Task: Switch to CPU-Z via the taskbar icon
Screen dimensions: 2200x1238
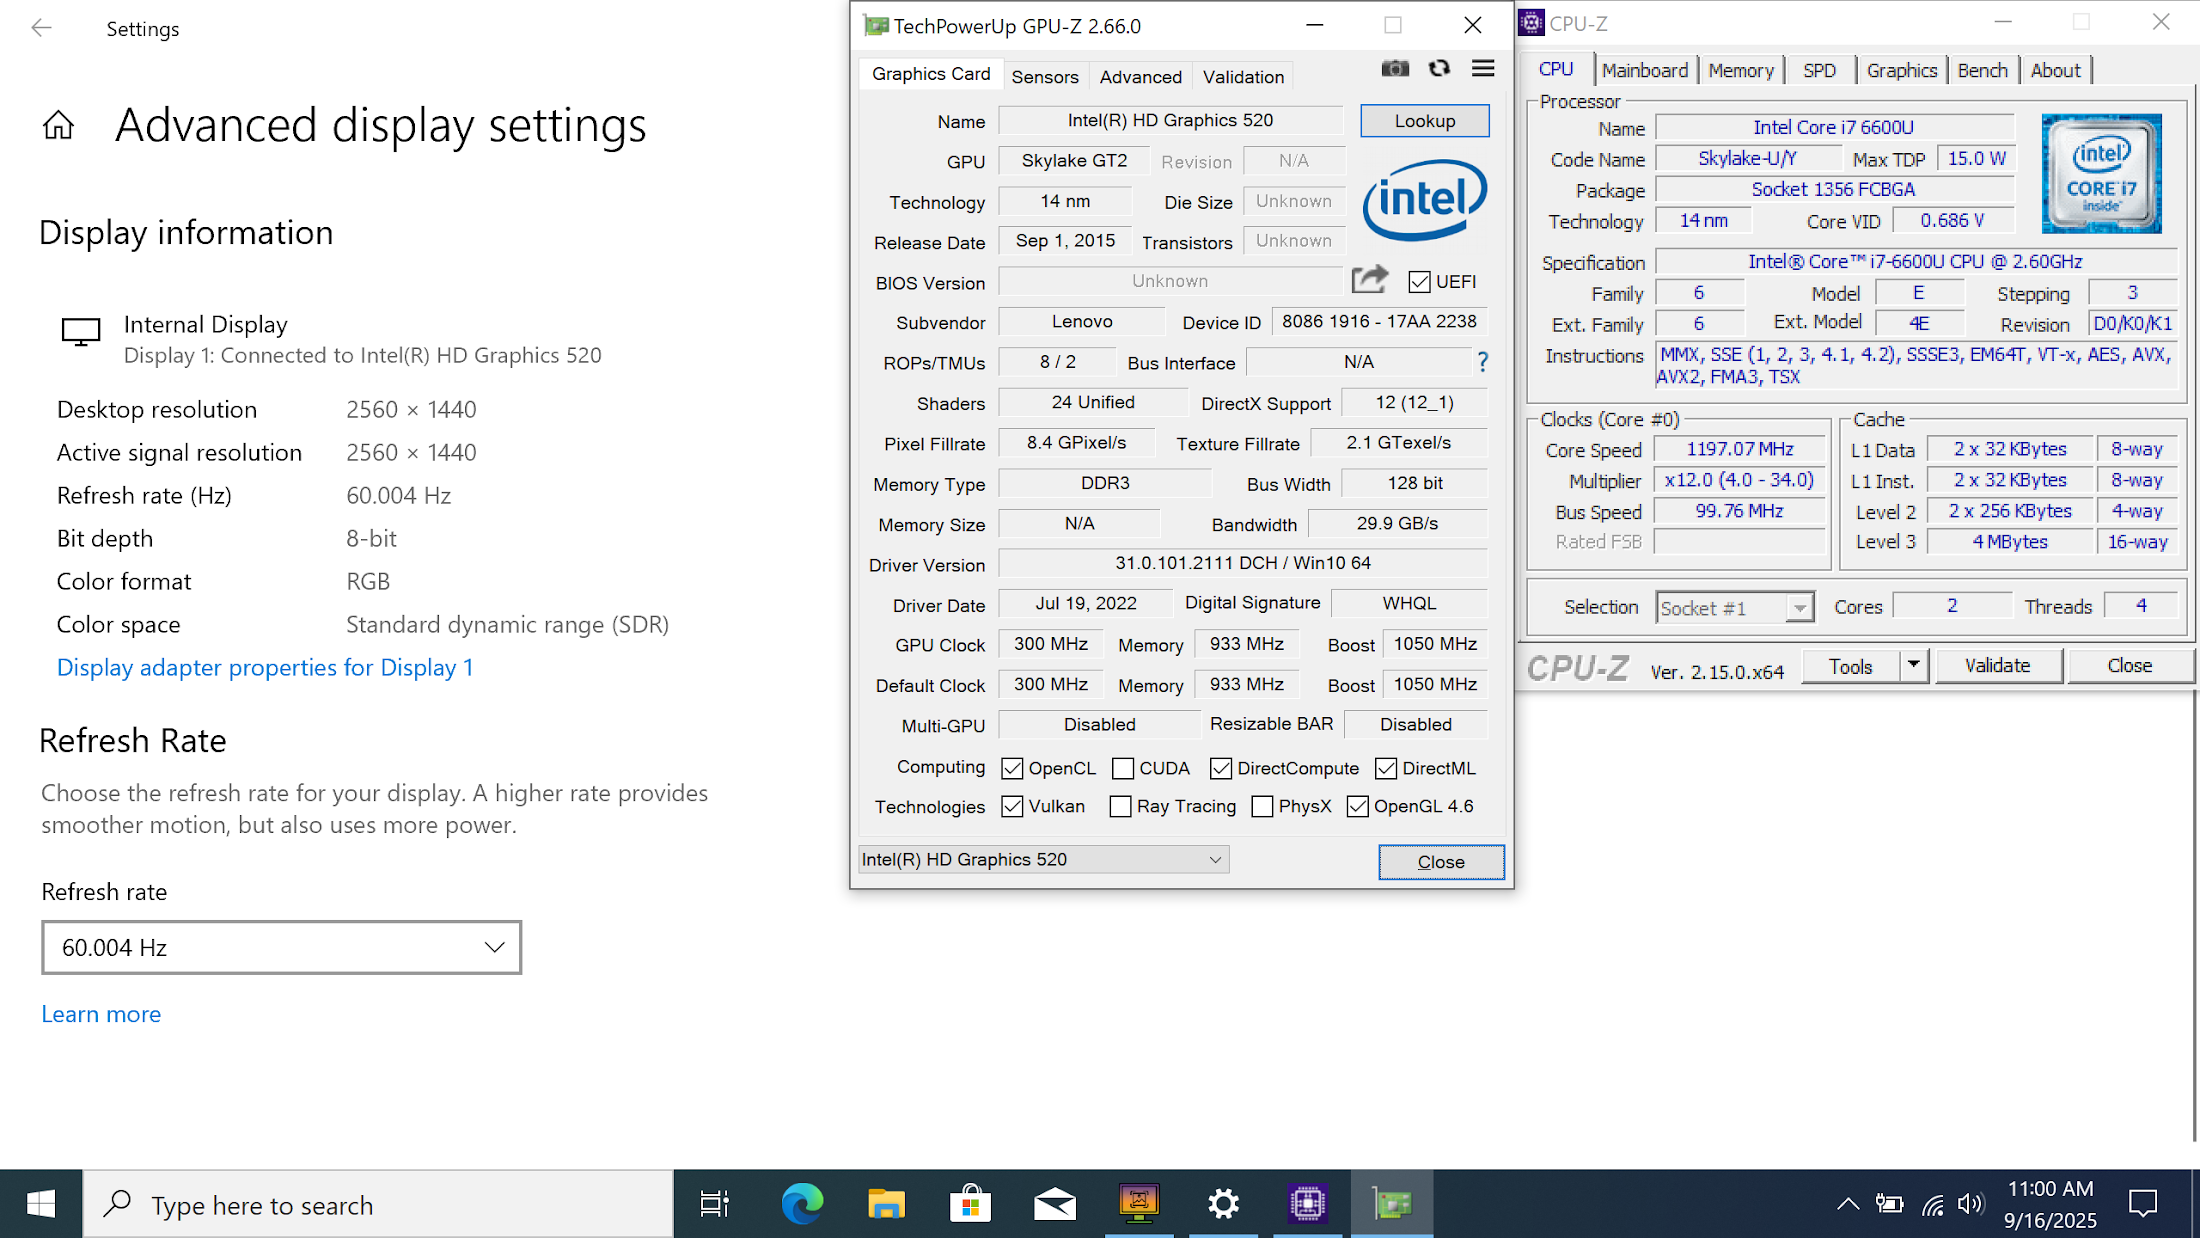Action: 1307,1204
